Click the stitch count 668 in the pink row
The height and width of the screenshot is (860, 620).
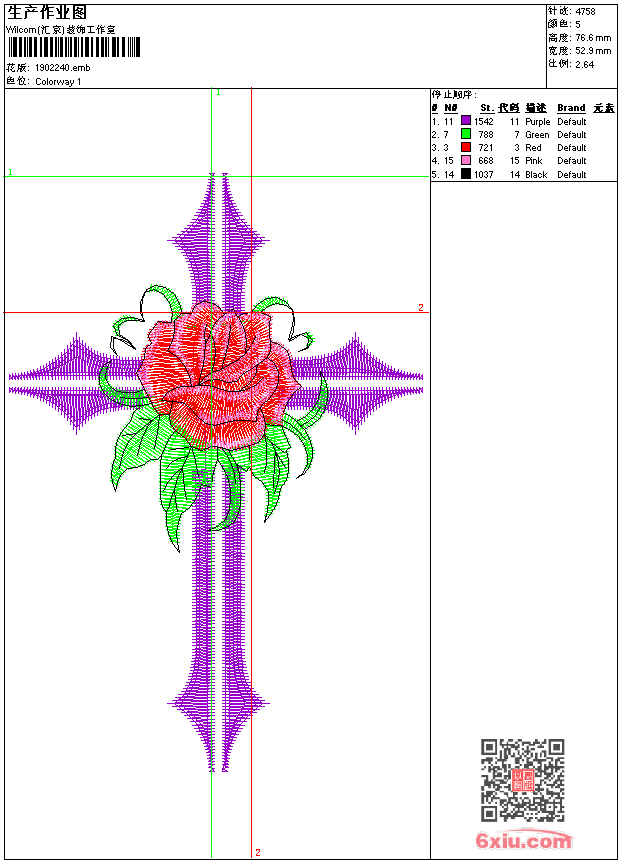(486, 161)
